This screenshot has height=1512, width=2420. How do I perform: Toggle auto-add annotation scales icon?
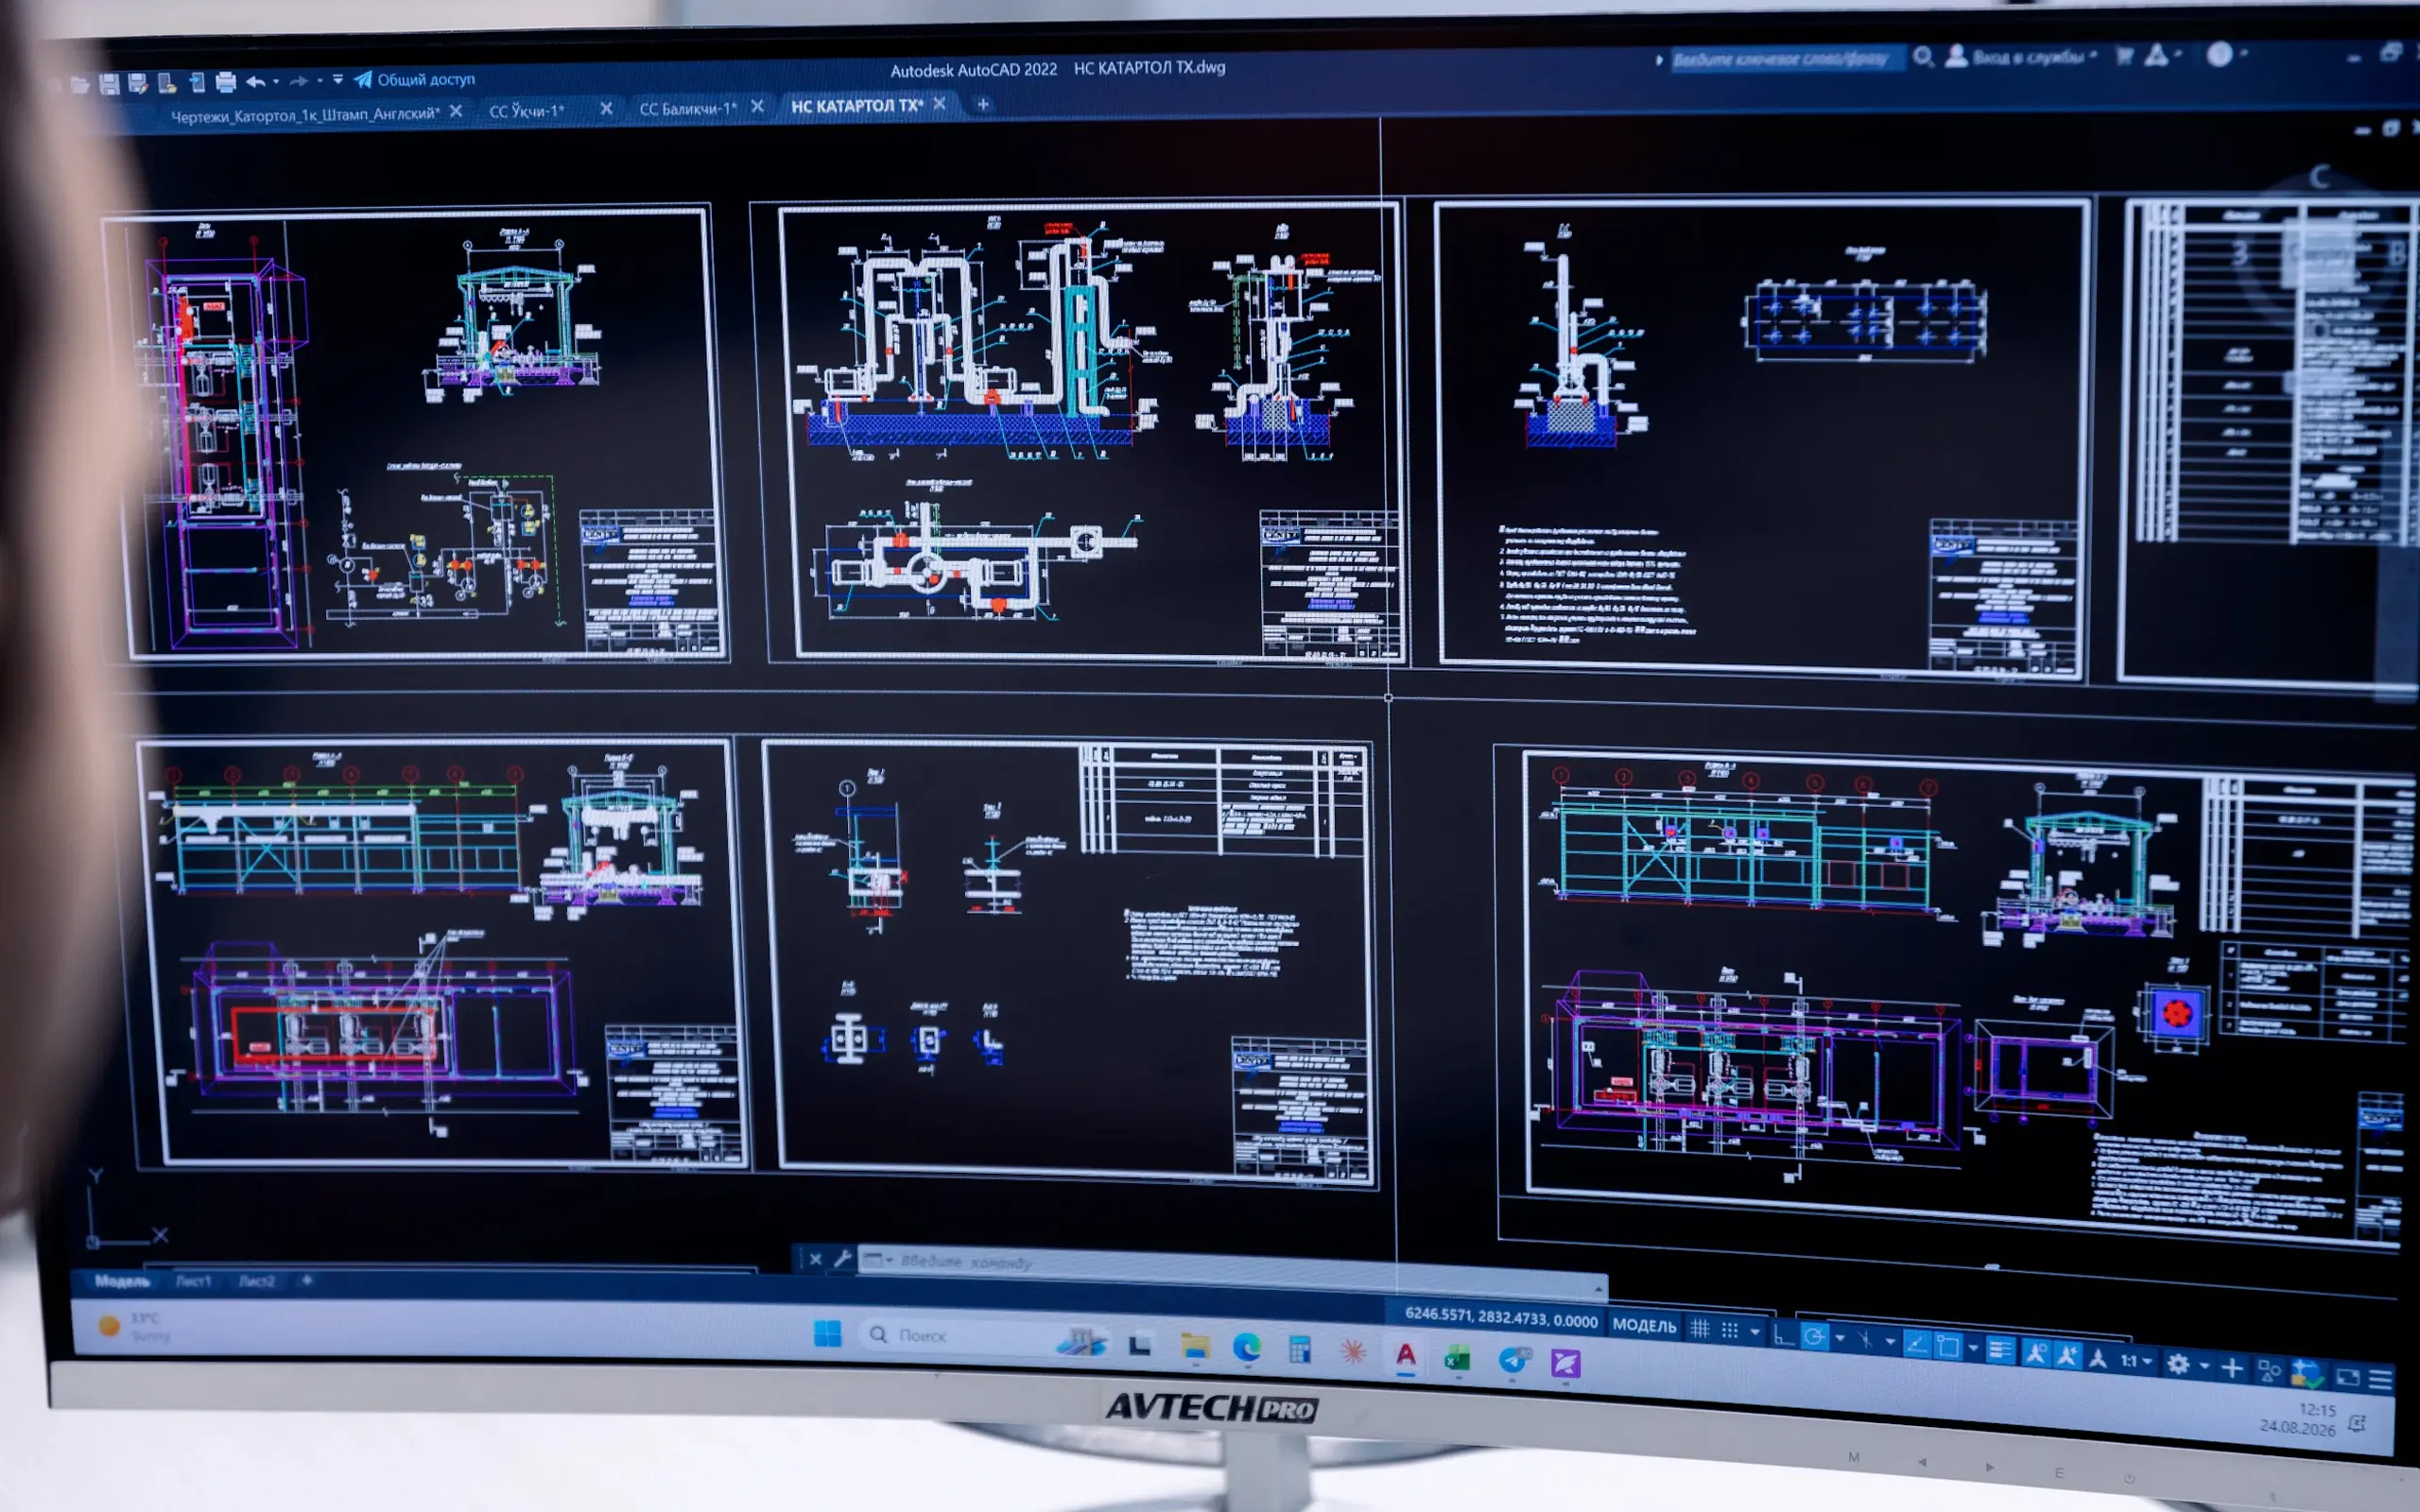(2067, 1356)
